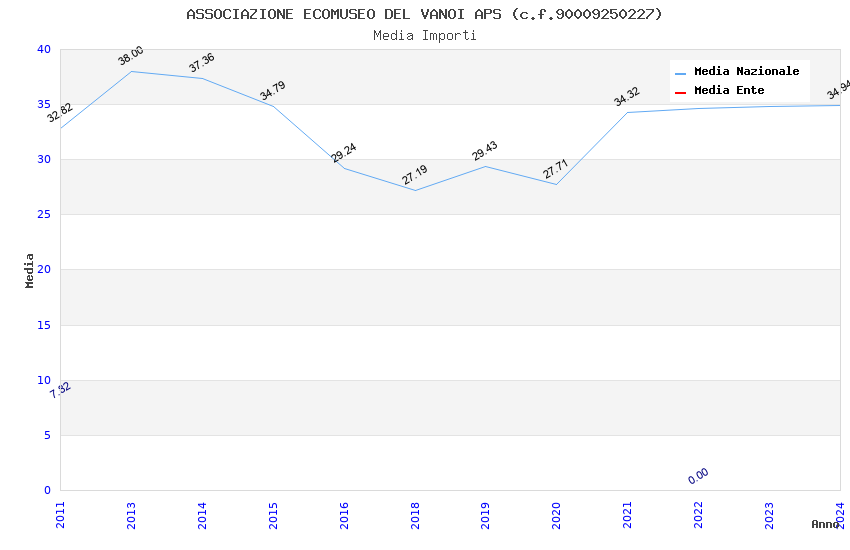Click y-axis tick label 40
Image resolution: width=850 pixels, height=550 pixels.
[x=44, y=49]
